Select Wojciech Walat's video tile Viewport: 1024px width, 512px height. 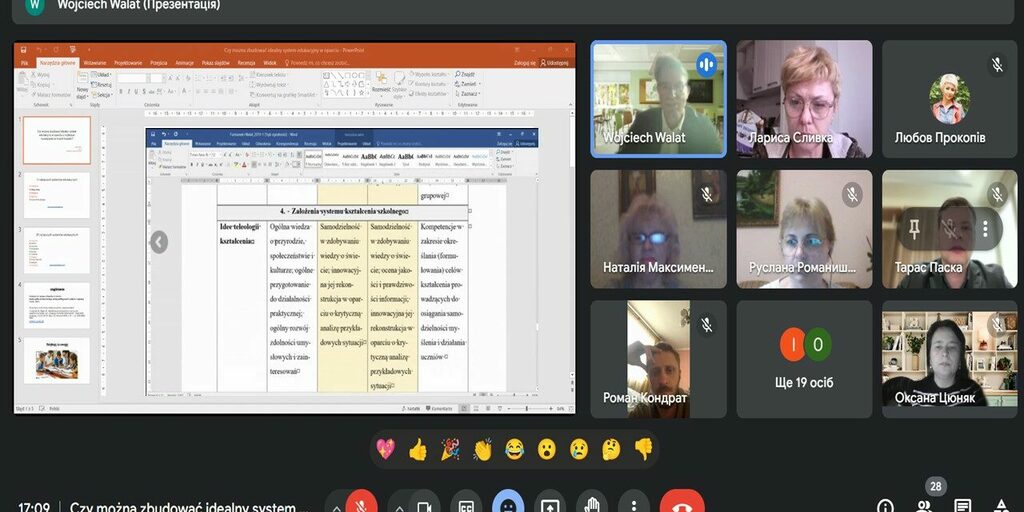click(658, 99)
